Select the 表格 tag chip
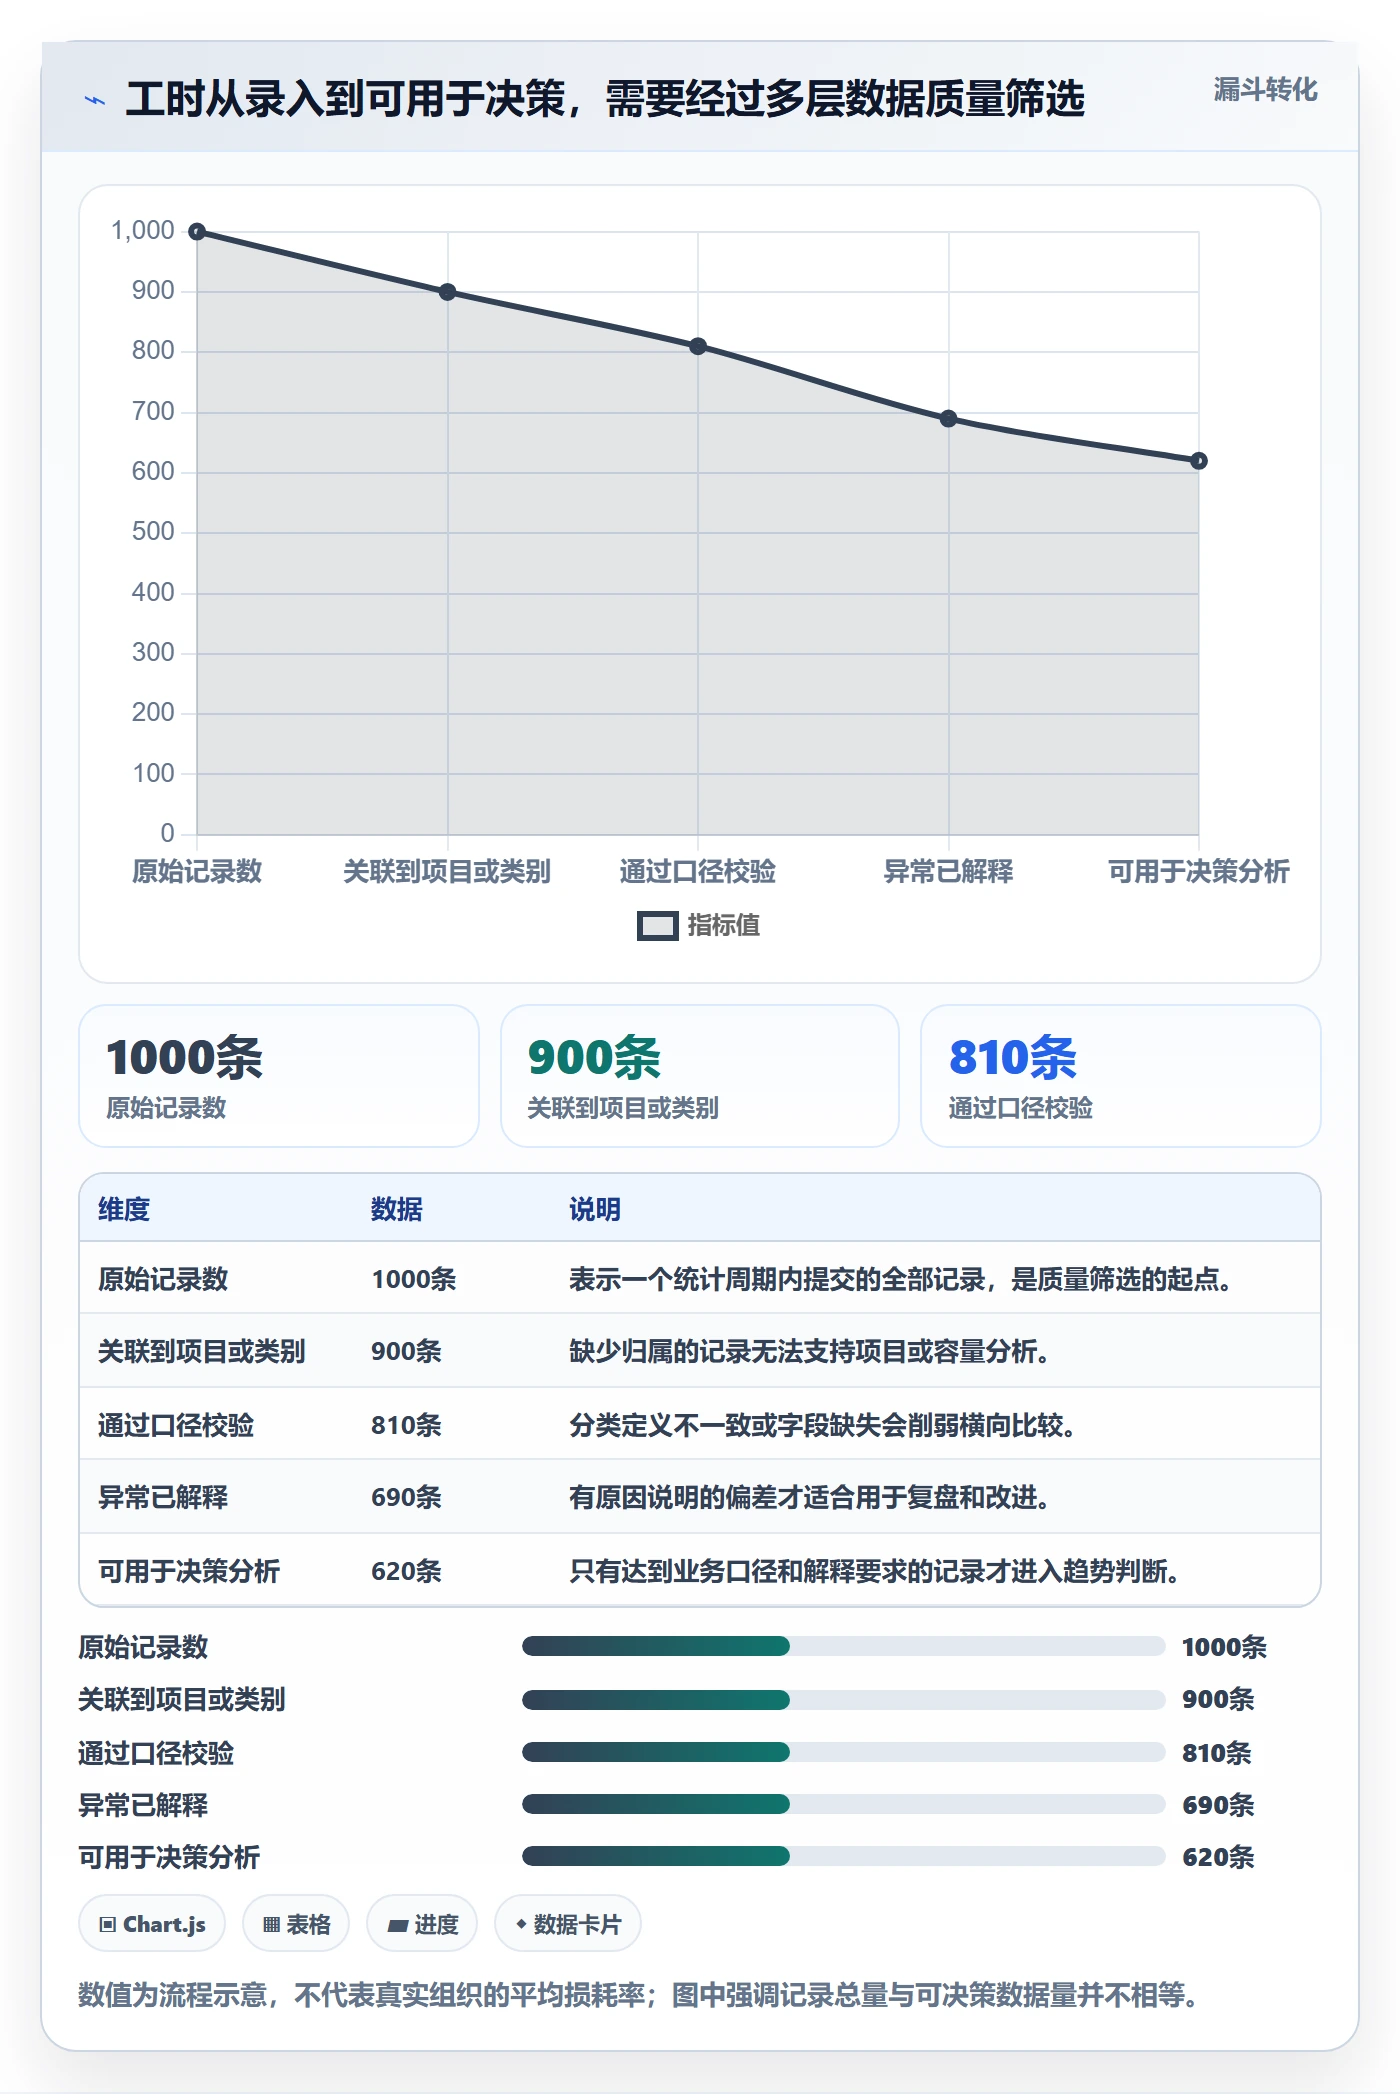 pyautogui.click(x=296, y=1924)
